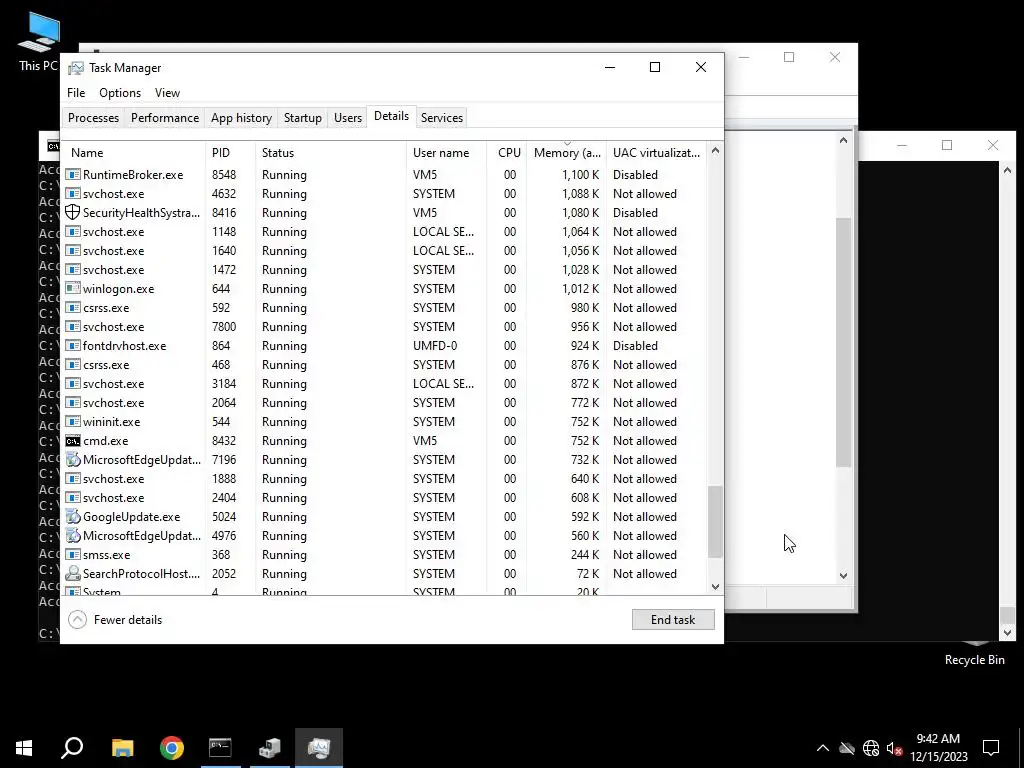
Task: Click the fontdrvhost.exe process icon
Action: coord(72,345)
